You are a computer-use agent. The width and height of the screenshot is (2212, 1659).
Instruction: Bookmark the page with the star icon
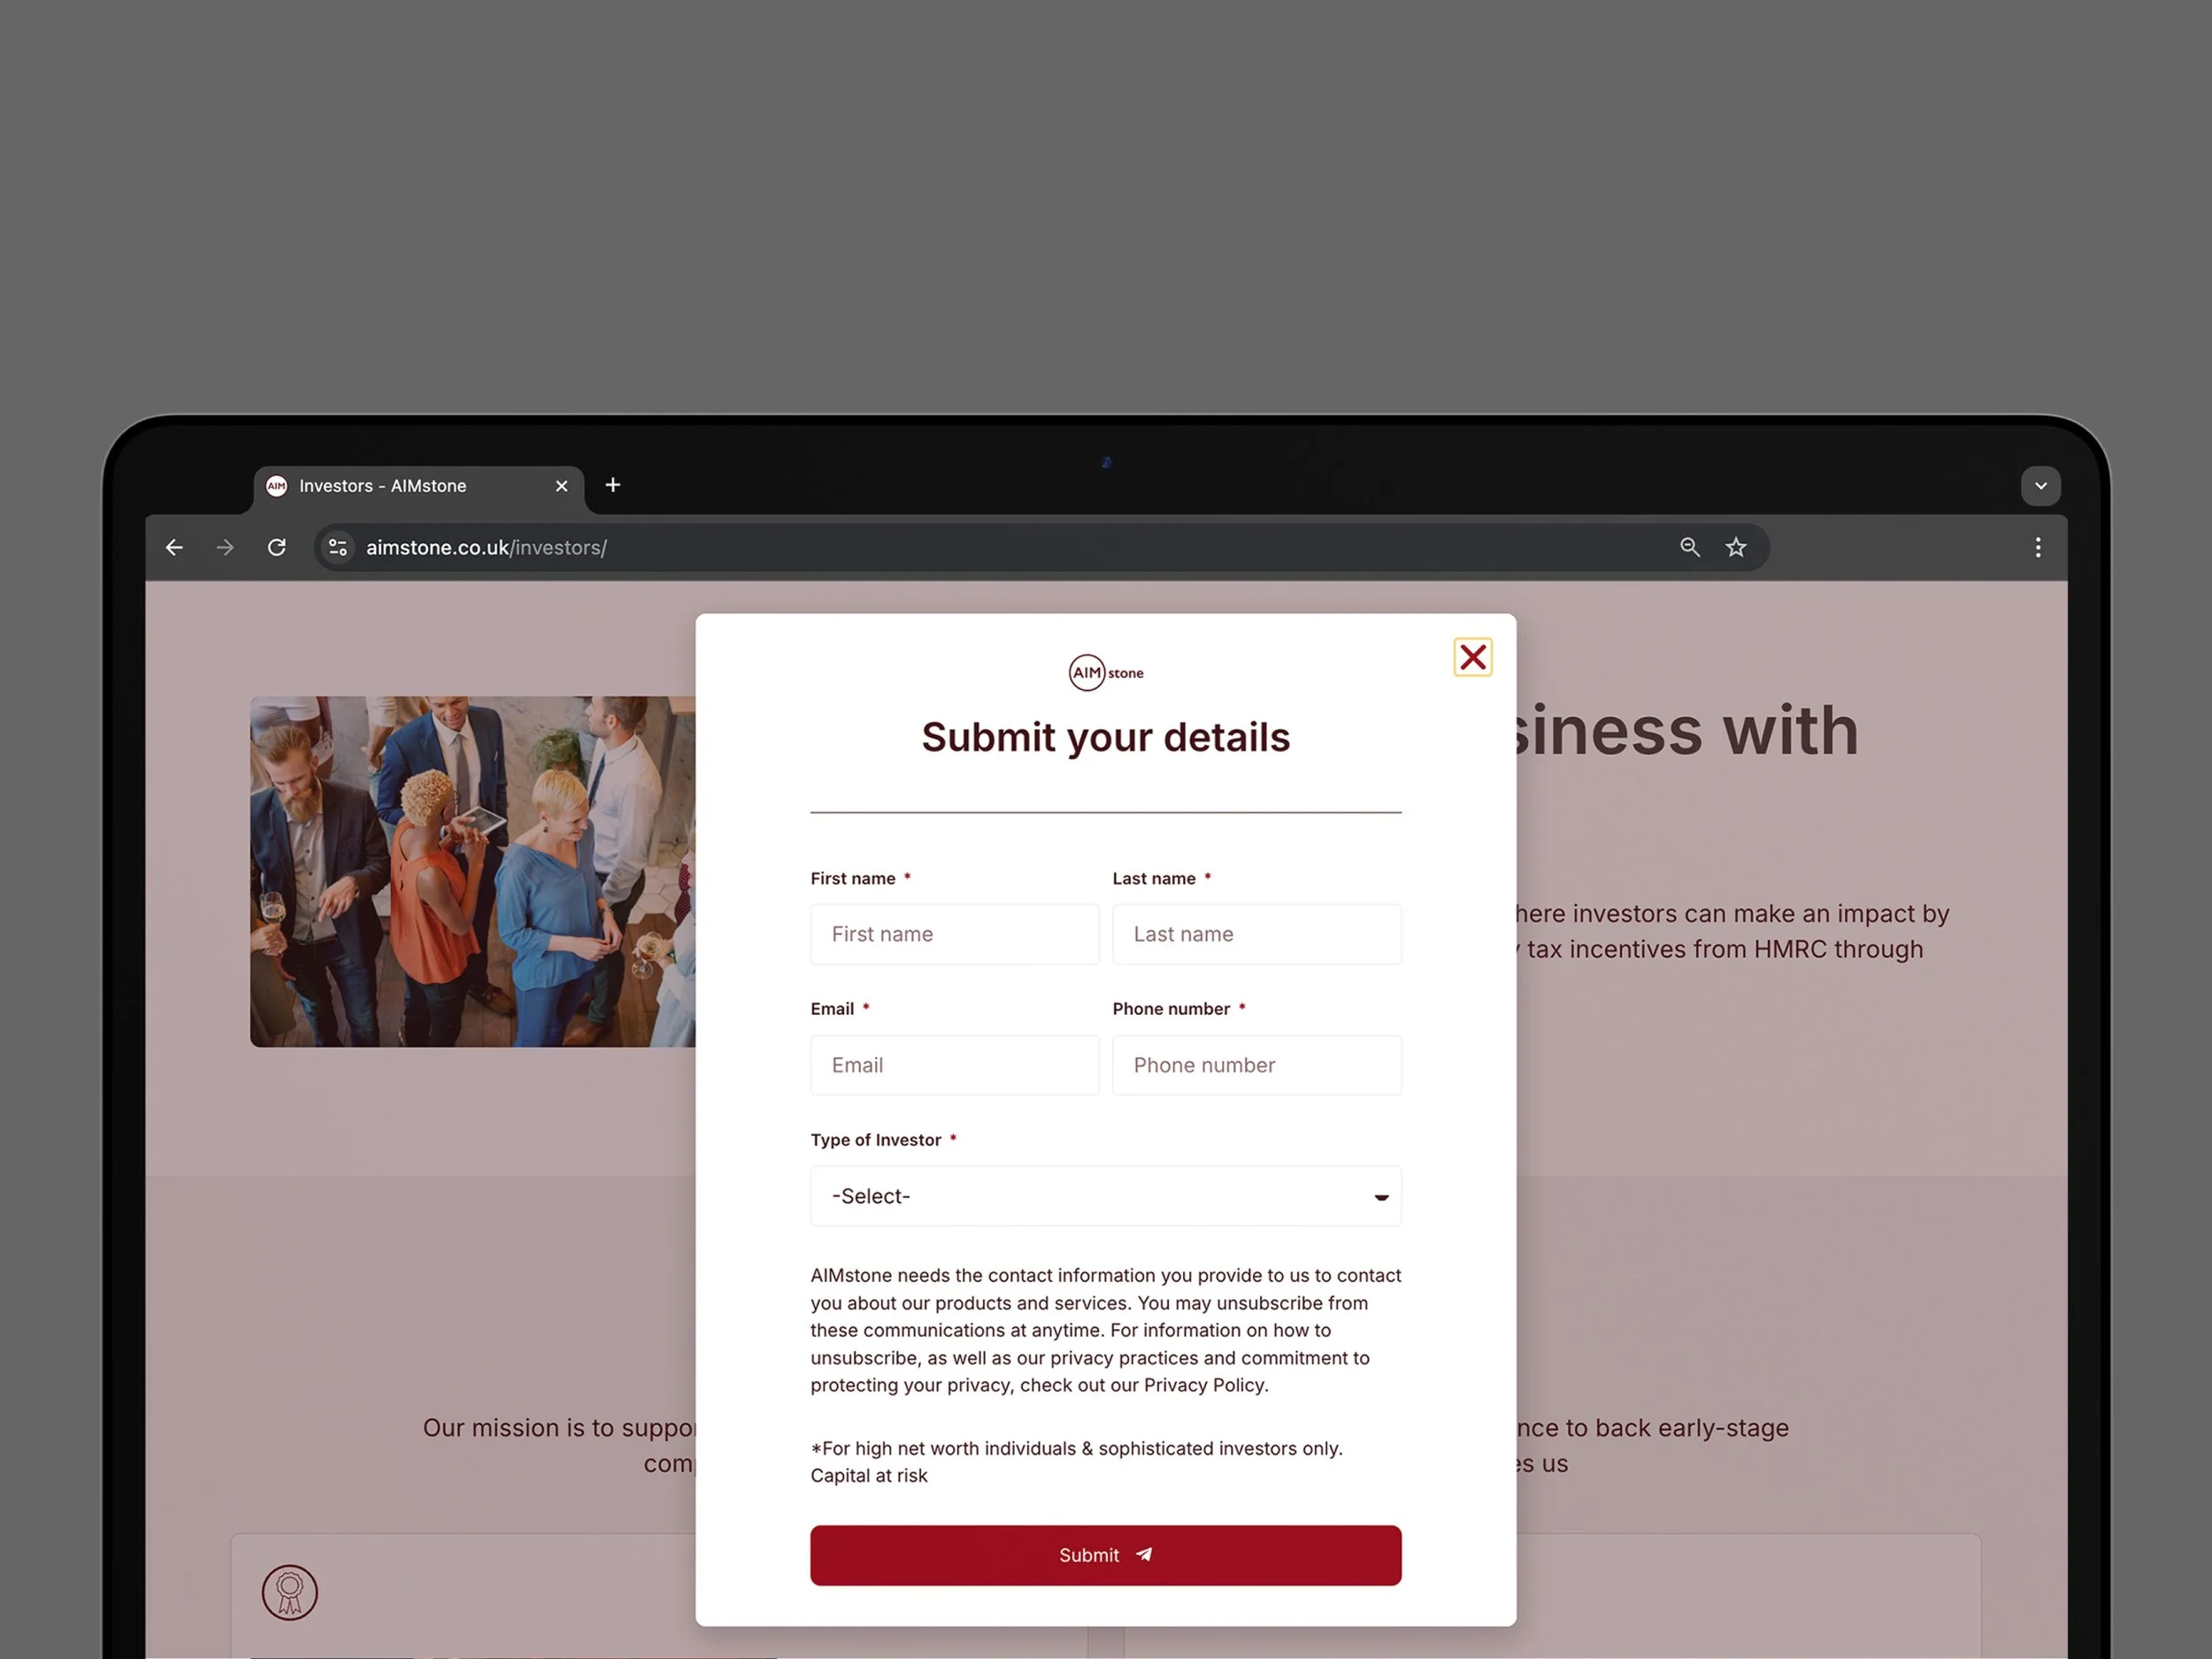1737,547
